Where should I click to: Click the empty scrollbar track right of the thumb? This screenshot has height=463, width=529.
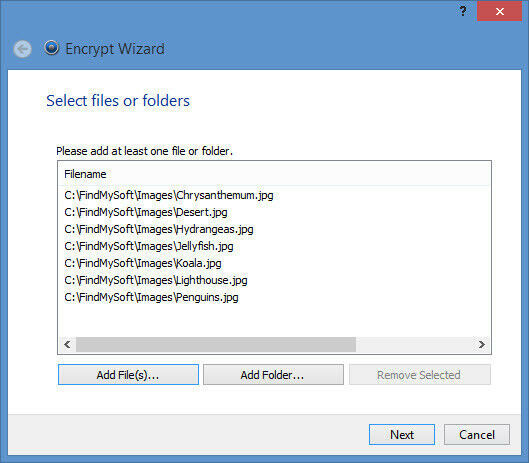point(415,344)
